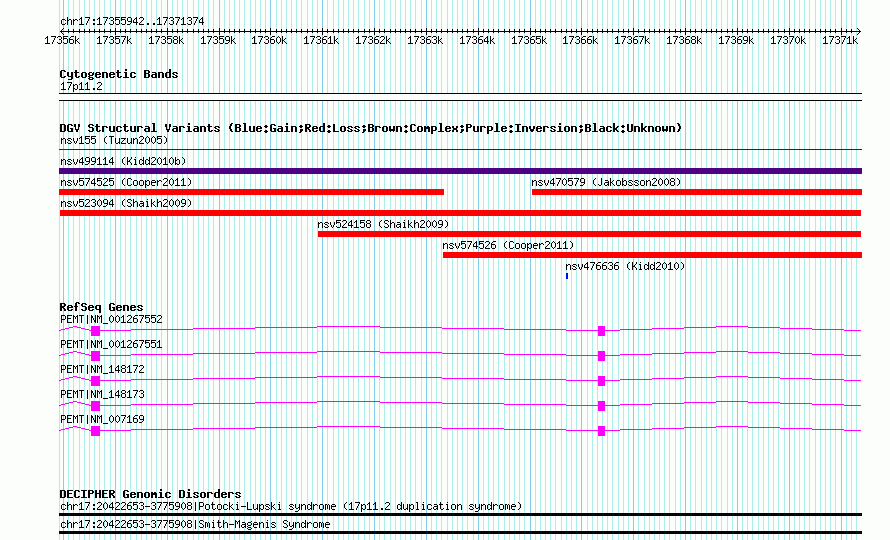Screen dimensions: 890x540
Task: Open transcript label PEMT|NM_001267551
Action: click(x=111, y=345)
